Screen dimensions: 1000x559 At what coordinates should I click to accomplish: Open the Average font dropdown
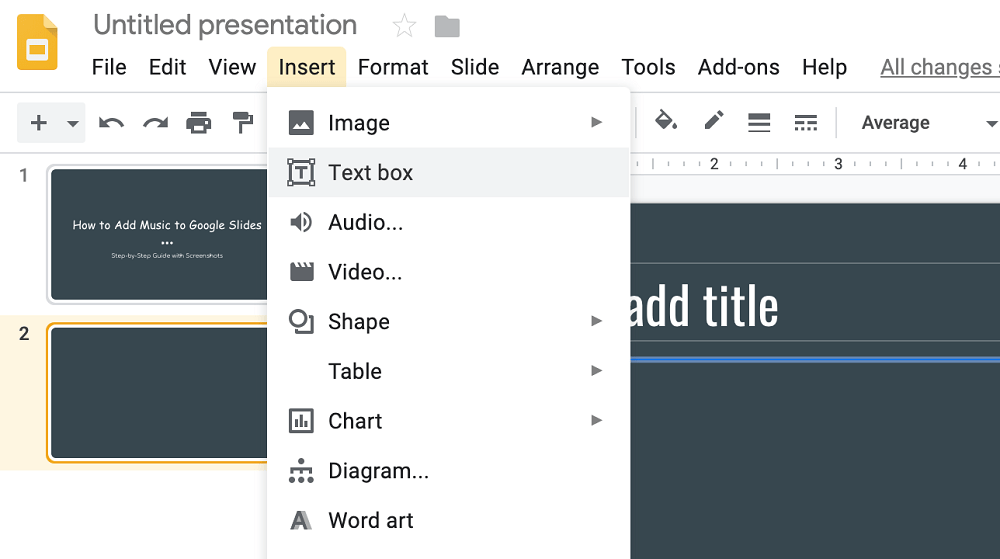(928, 122)
